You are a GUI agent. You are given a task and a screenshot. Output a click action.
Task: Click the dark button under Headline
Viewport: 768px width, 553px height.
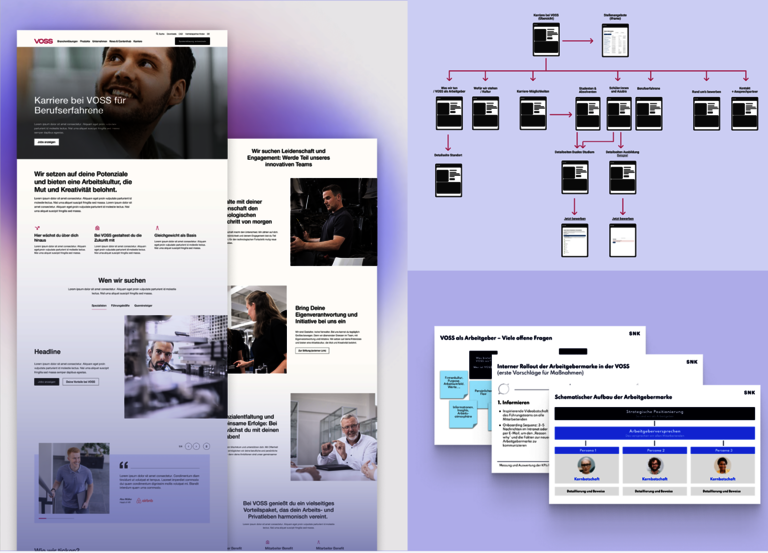click(47, 382)
